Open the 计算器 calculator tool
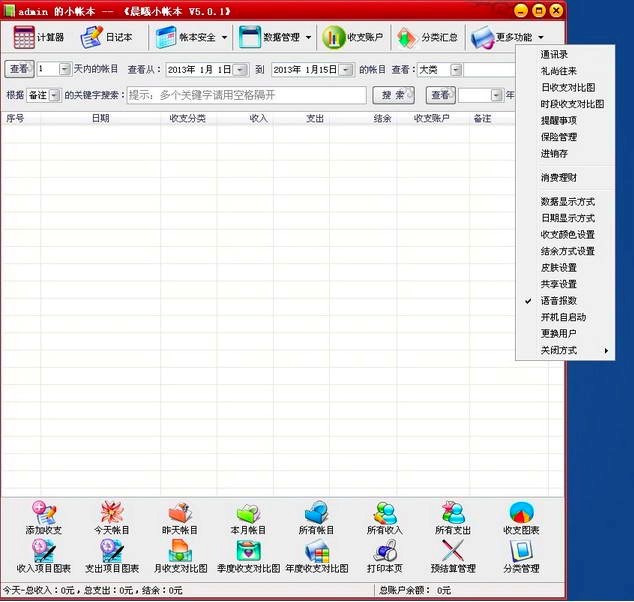This screenshot has height=602, width=634. pos(39,37)
